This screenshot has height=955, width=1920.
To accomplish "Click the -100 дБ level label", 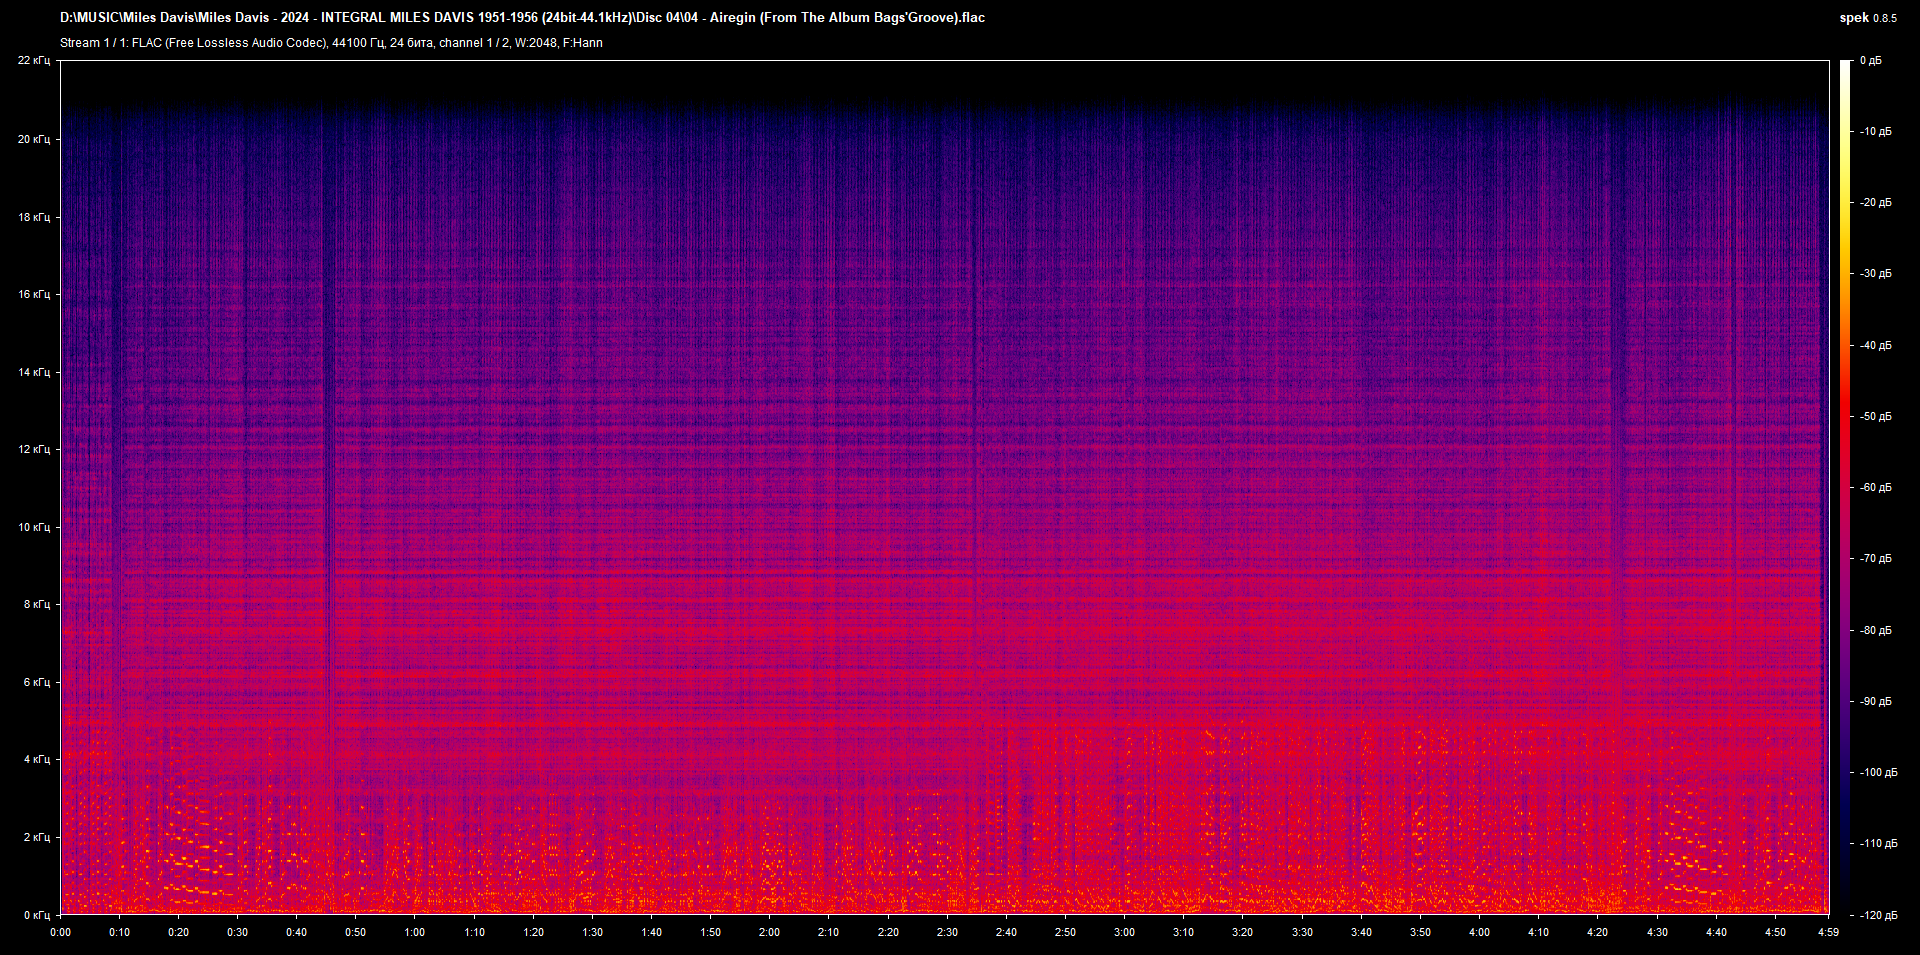I will (1877, 772).
